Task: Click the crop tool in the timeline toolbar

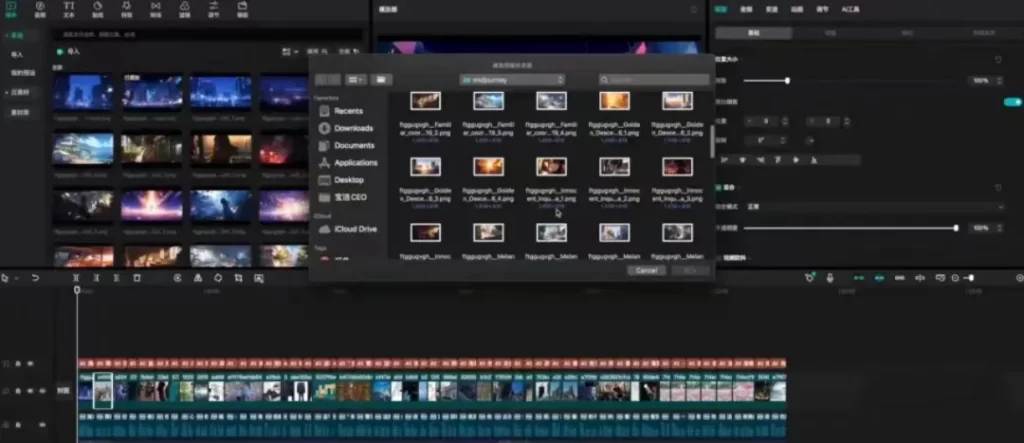Action: [238, 278]
